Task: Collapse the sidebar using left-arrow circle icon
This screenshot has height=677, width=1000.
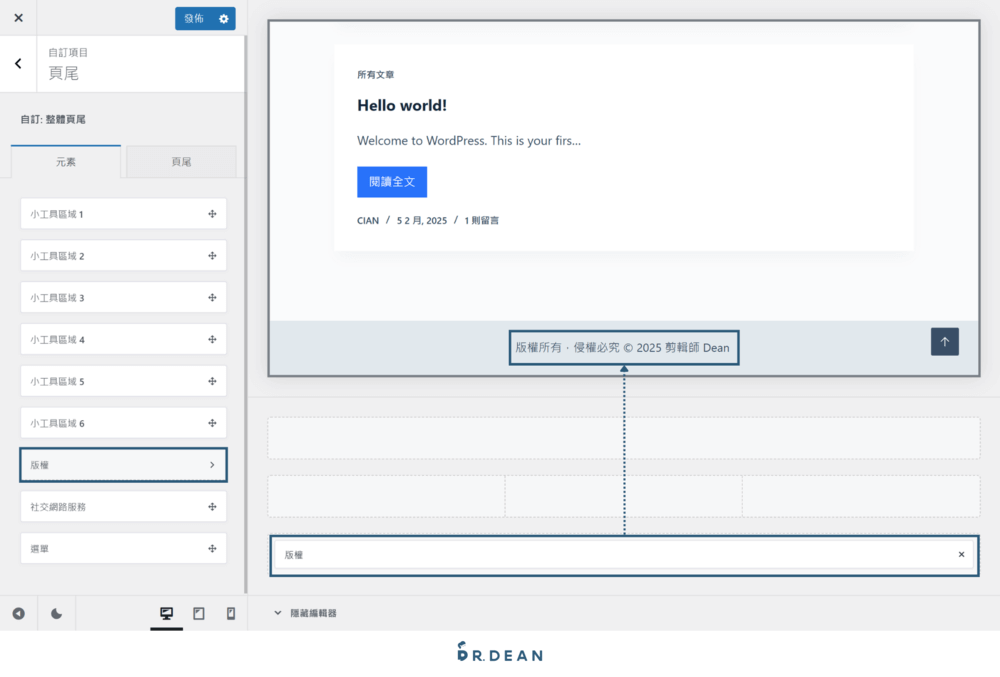Action: [x=18, y=613]
